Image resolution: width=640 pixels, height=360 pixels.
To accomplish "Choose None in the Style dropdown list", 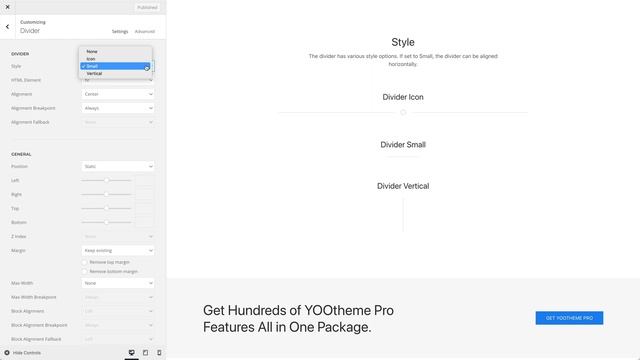I will 116,51.
